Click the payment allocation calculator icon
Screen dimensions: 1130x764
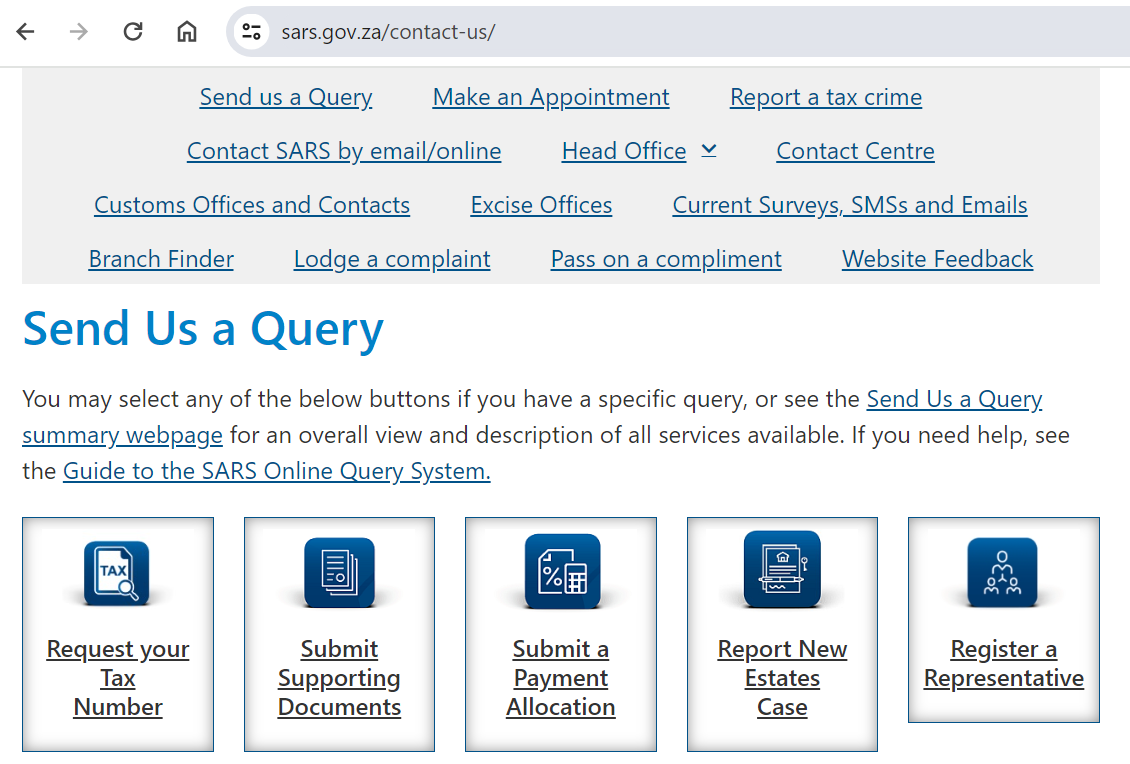[x=562, y=571]
